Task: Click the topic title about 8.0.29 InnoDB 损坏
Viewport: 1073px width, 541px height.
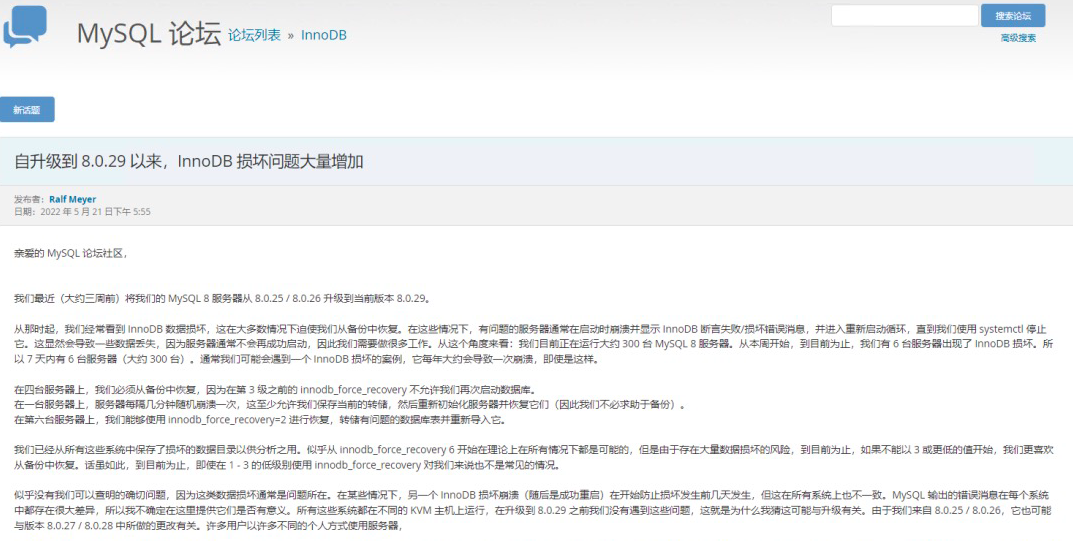Action: (x=189, y=161)
